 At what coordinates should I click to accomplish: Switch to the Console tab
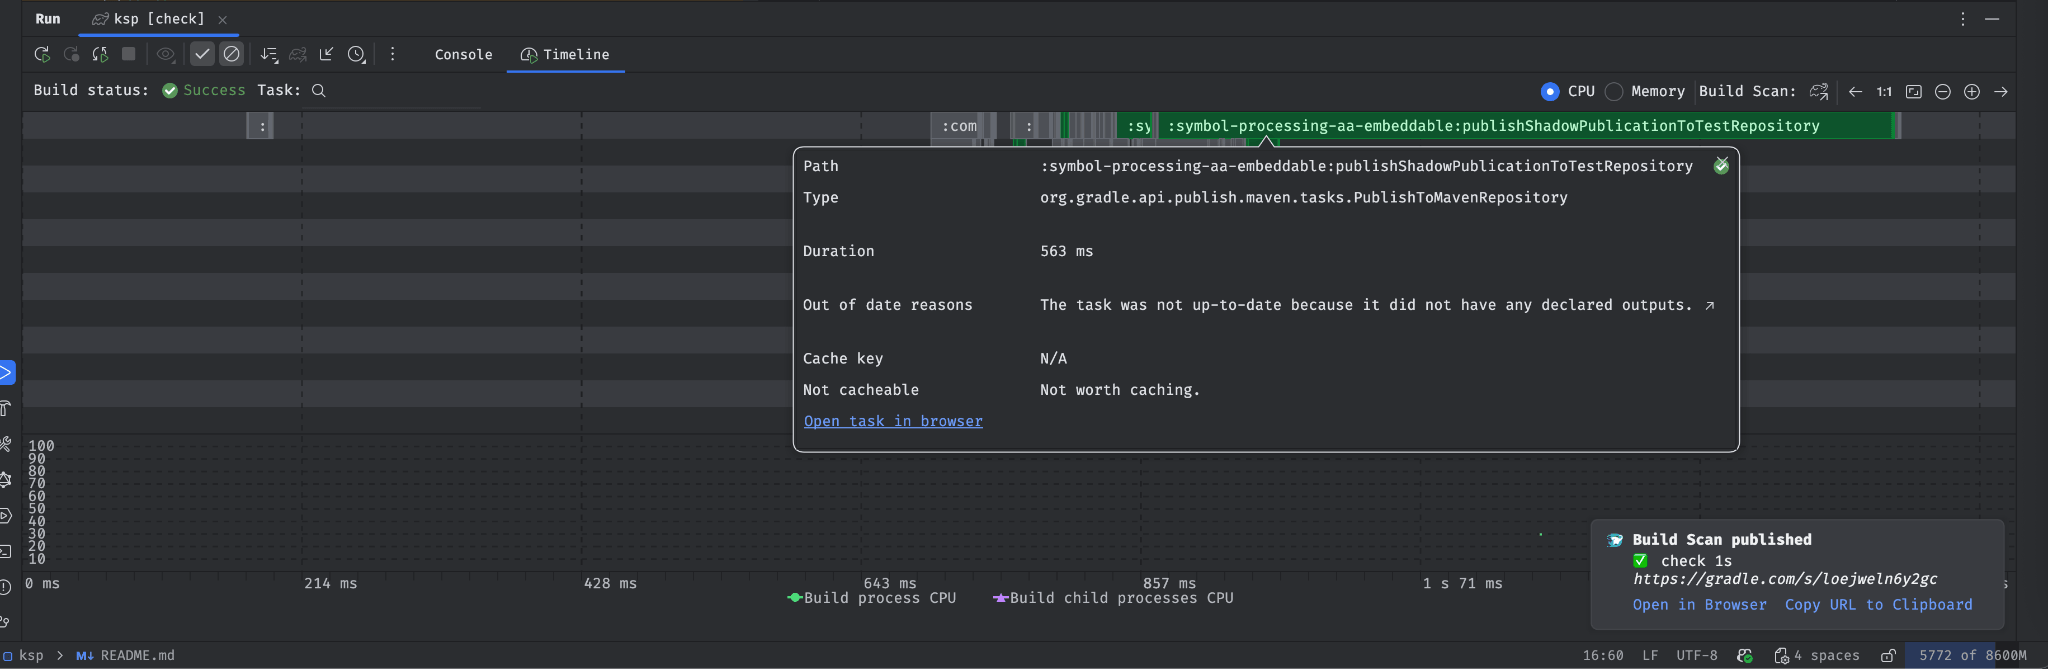pos(463,54)
